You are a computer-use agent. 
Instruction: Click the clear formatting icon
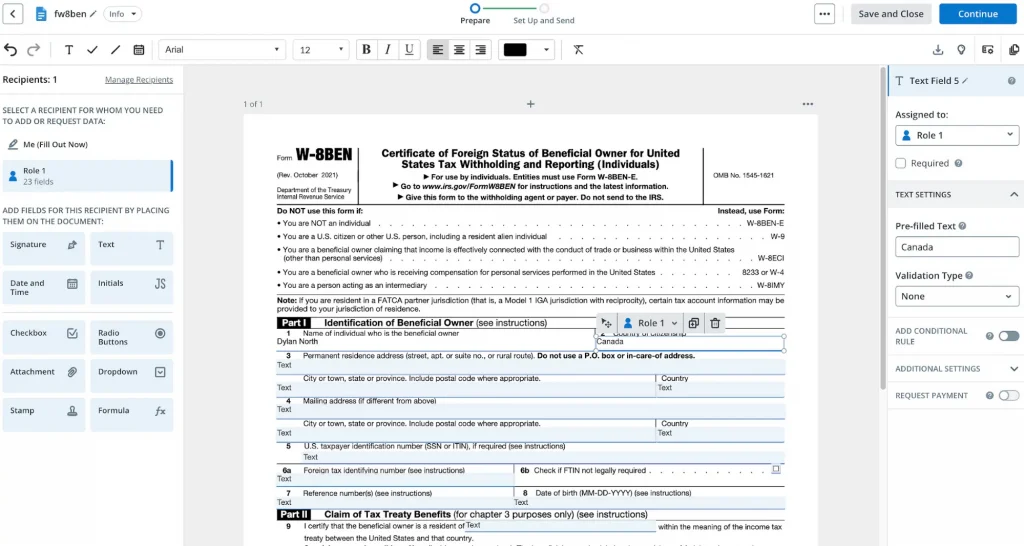point(578,50)
